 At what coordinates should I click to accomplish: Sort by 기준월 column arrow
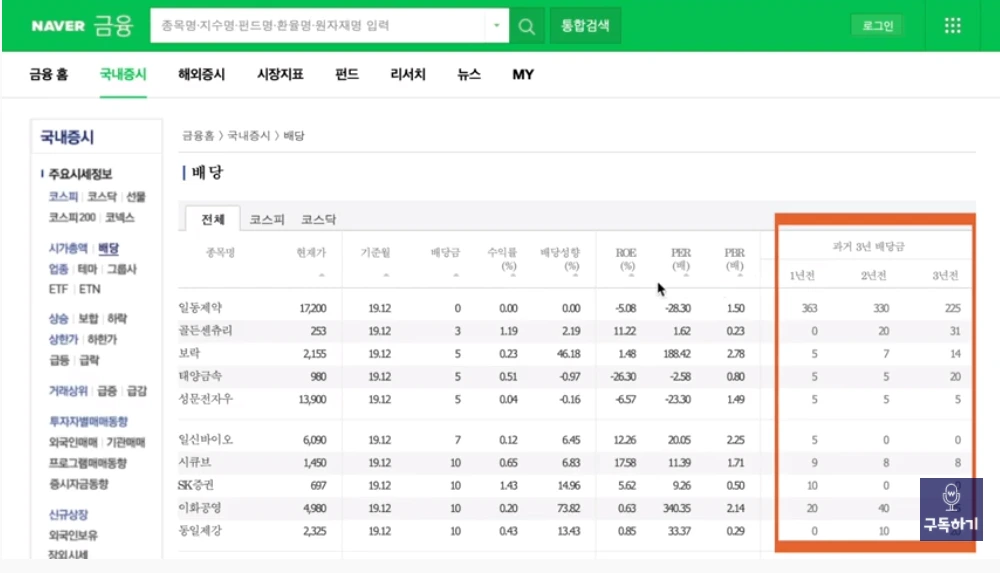pyautogui.click(x=386, y=275)
